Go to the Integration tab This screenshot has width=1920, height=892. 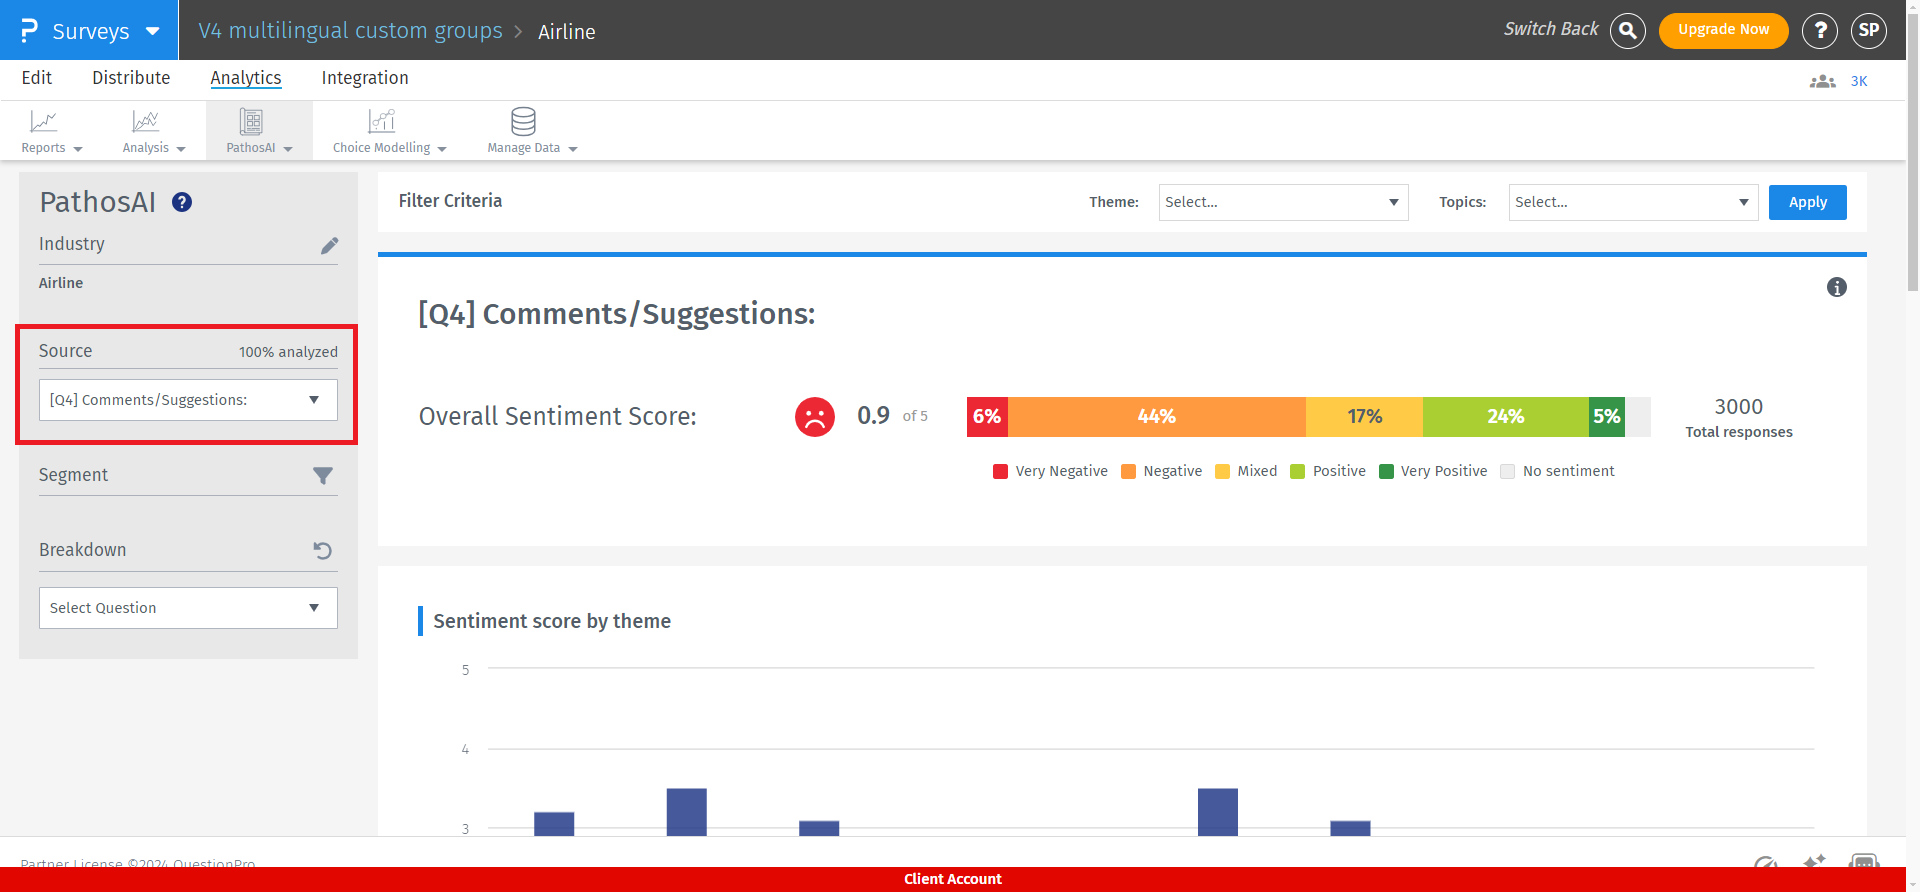coord(365,78)
